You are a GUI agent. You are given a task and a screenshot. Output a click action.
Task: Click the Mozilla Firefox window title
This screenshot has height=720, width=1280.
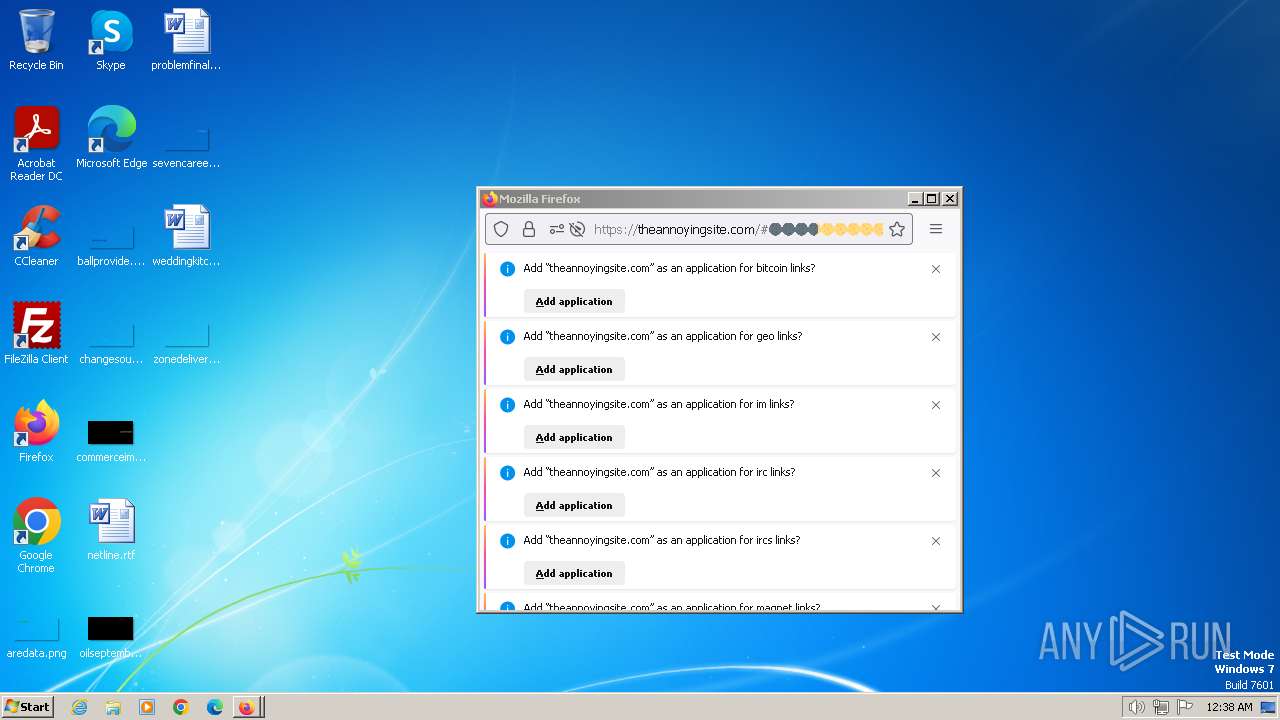click(540, 199)
